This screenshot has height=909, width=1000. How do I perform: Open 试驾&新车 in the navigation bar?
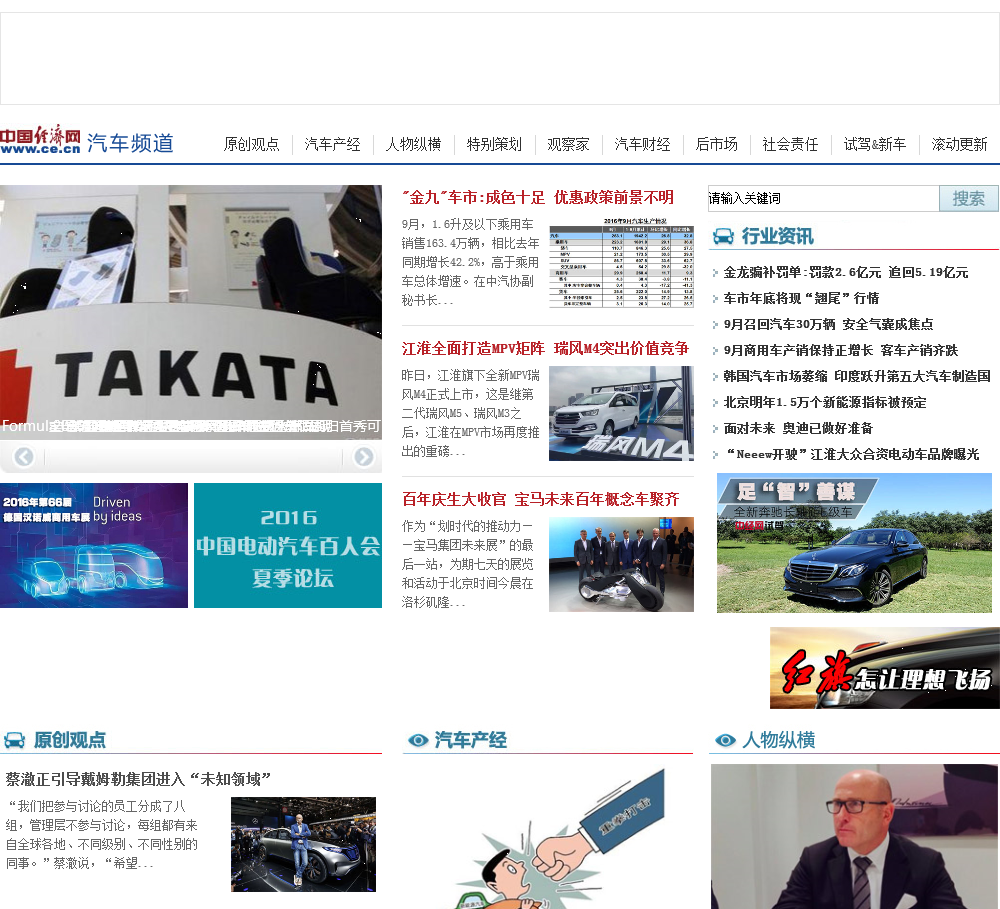(874, 144)
